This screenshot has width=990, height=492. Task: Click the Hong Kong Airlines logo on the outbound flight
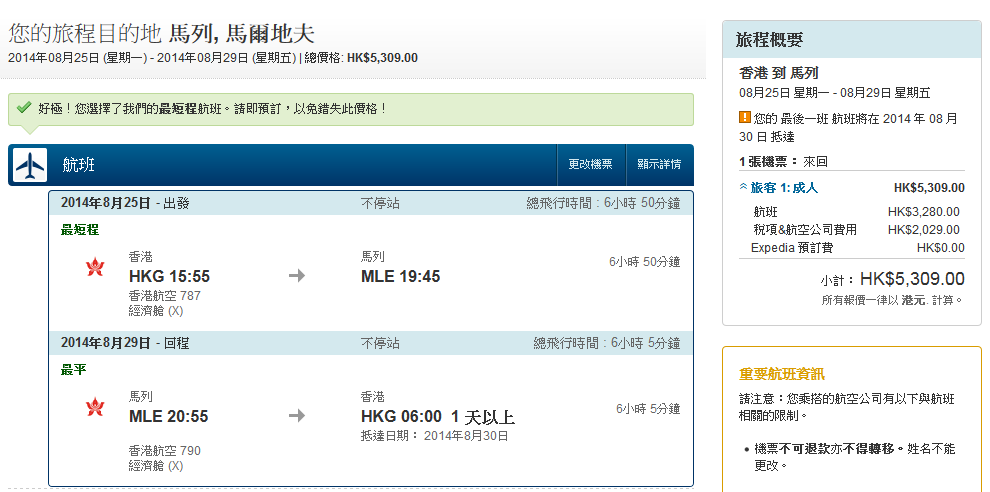coord(96,268)
